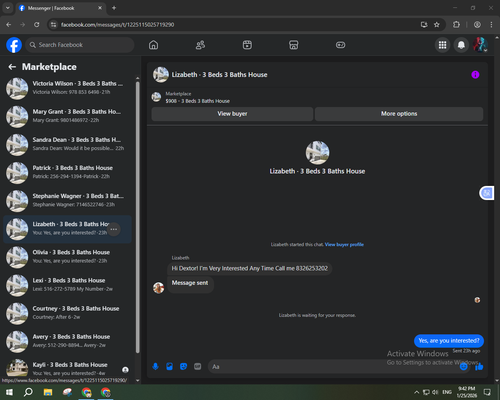
Task: Open a new browser tab
Action: click(114, 8)
